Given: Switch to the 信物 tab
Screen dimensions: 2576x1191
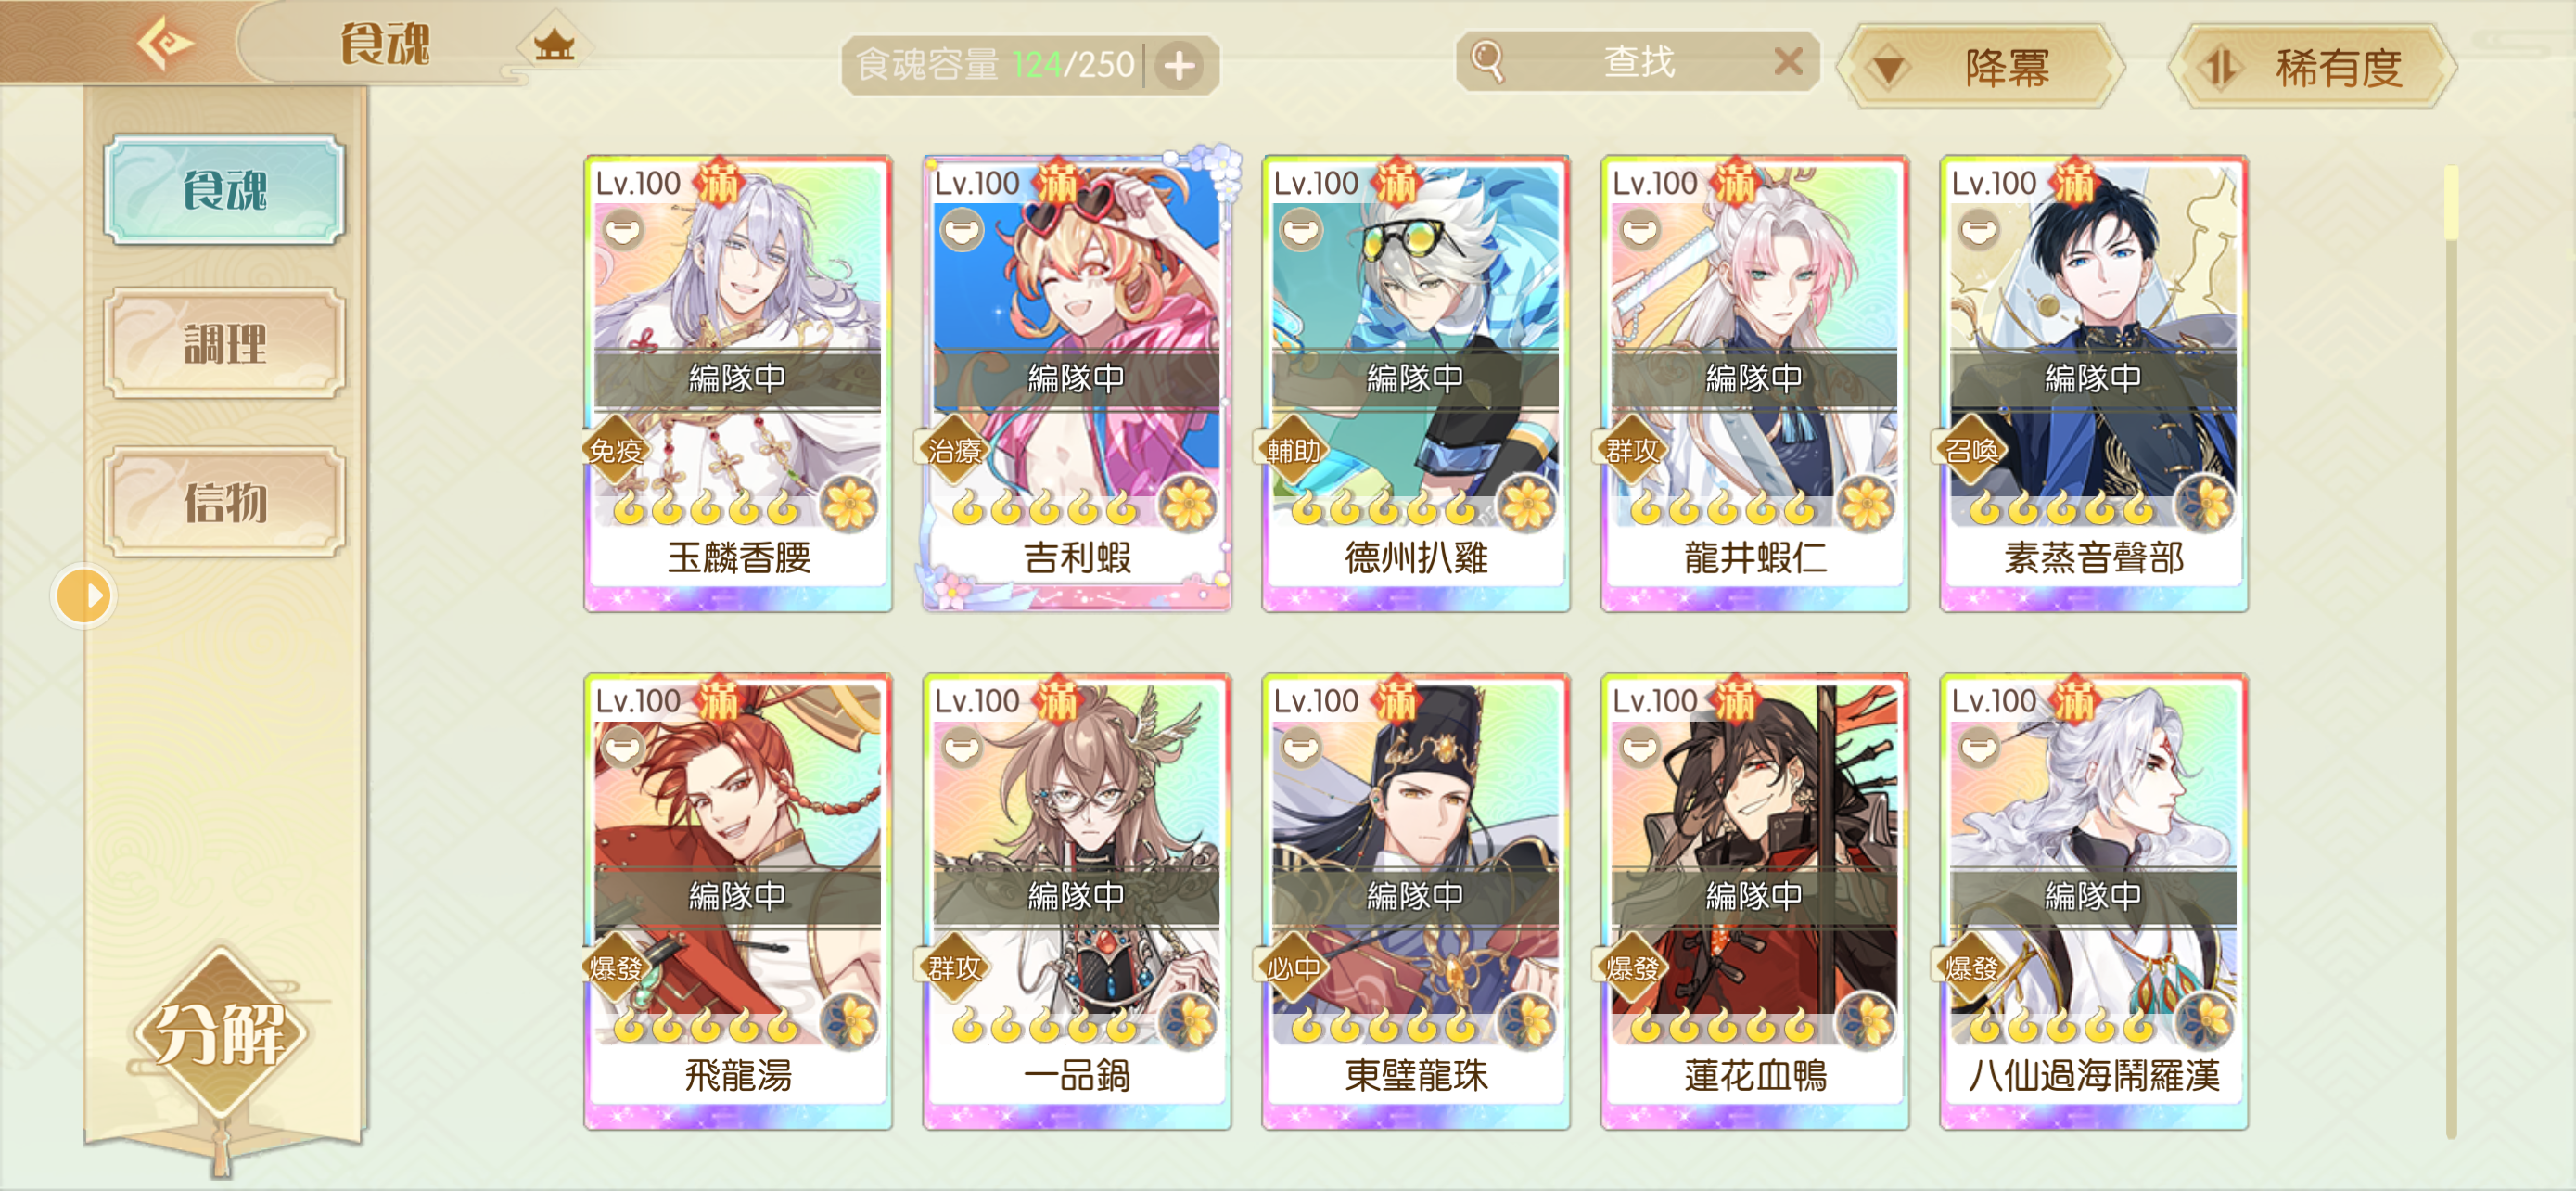Looking at the screenshot, I should click(x=225, y=501).
